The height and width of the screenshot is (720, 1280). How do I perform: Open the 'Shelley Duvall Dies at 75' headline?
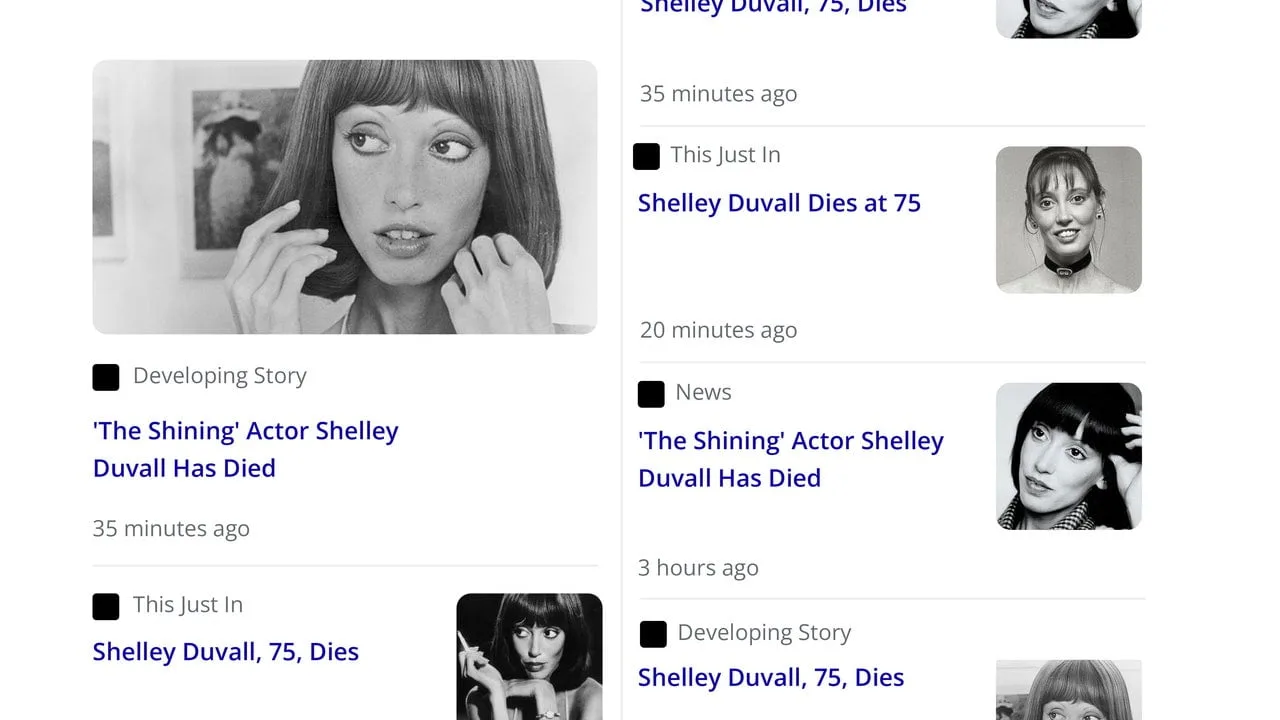point(779,203)
